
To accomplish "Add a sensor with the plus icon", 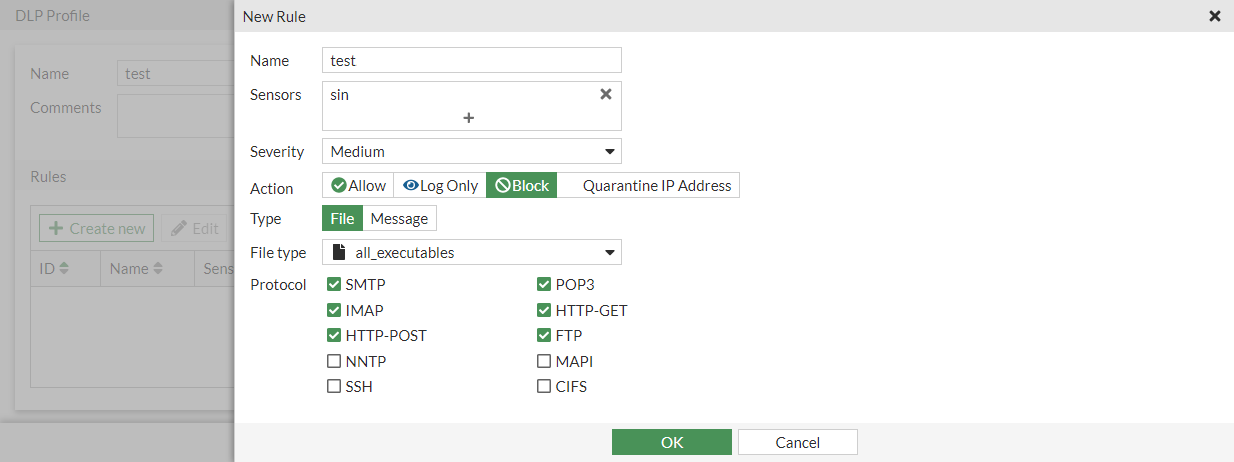I will 468,118.
